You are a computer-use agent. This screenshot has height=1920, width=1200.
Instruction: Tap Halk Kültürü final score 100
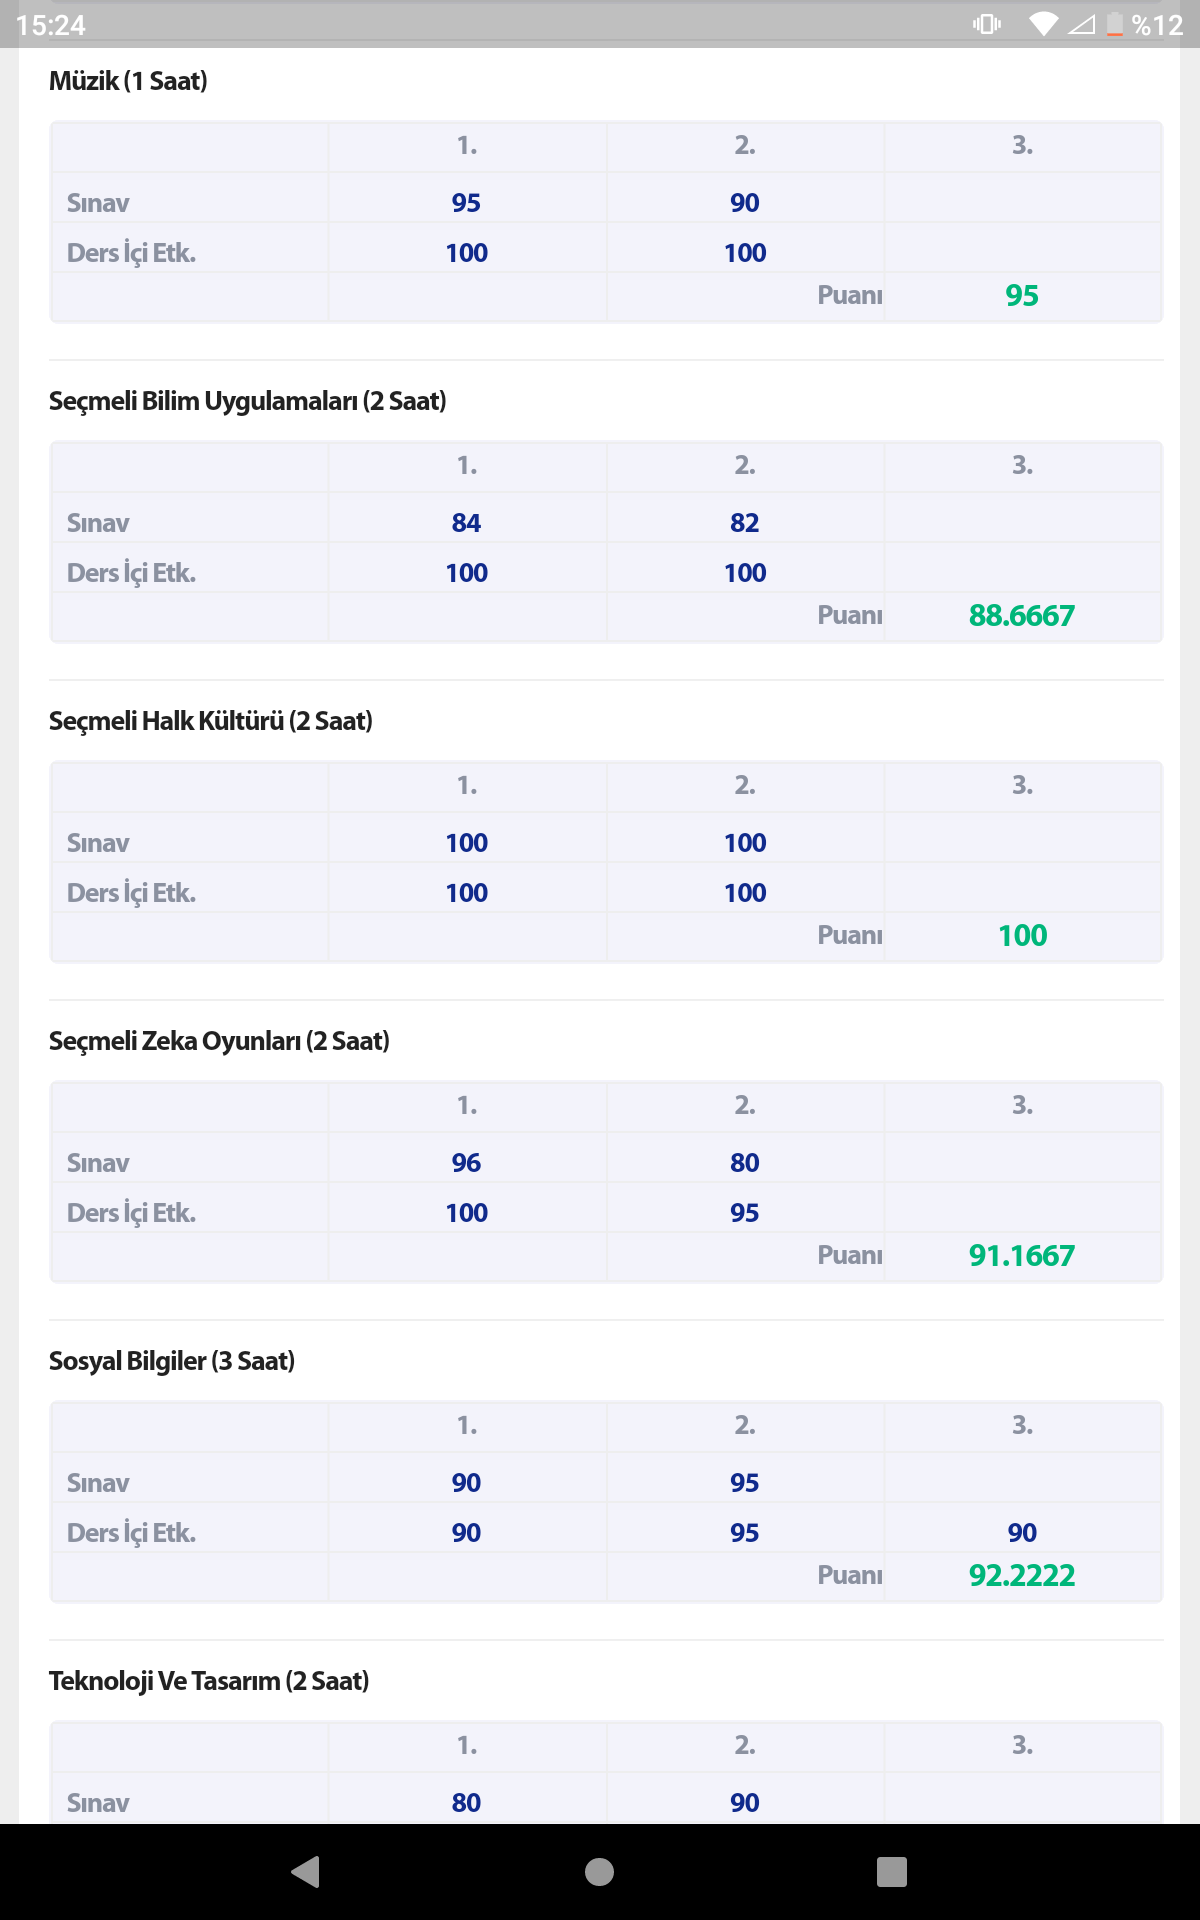click(1022, 936)
